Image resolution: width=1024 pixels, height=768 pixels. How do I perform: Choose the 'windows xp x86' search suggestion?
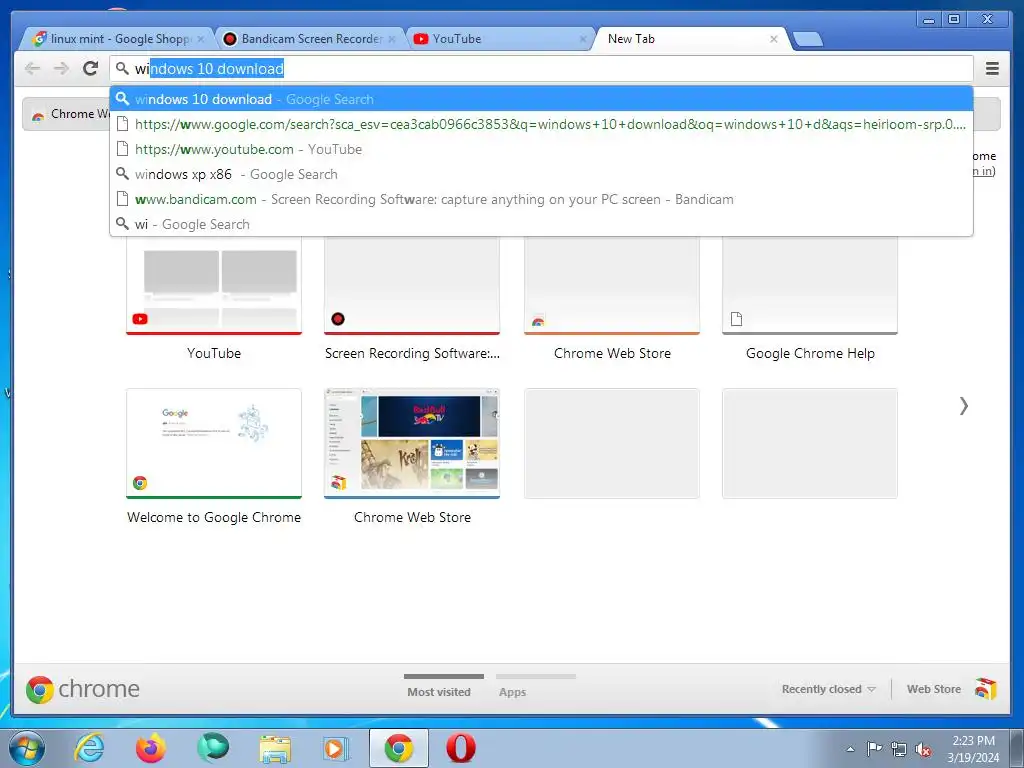coord(541,174)
